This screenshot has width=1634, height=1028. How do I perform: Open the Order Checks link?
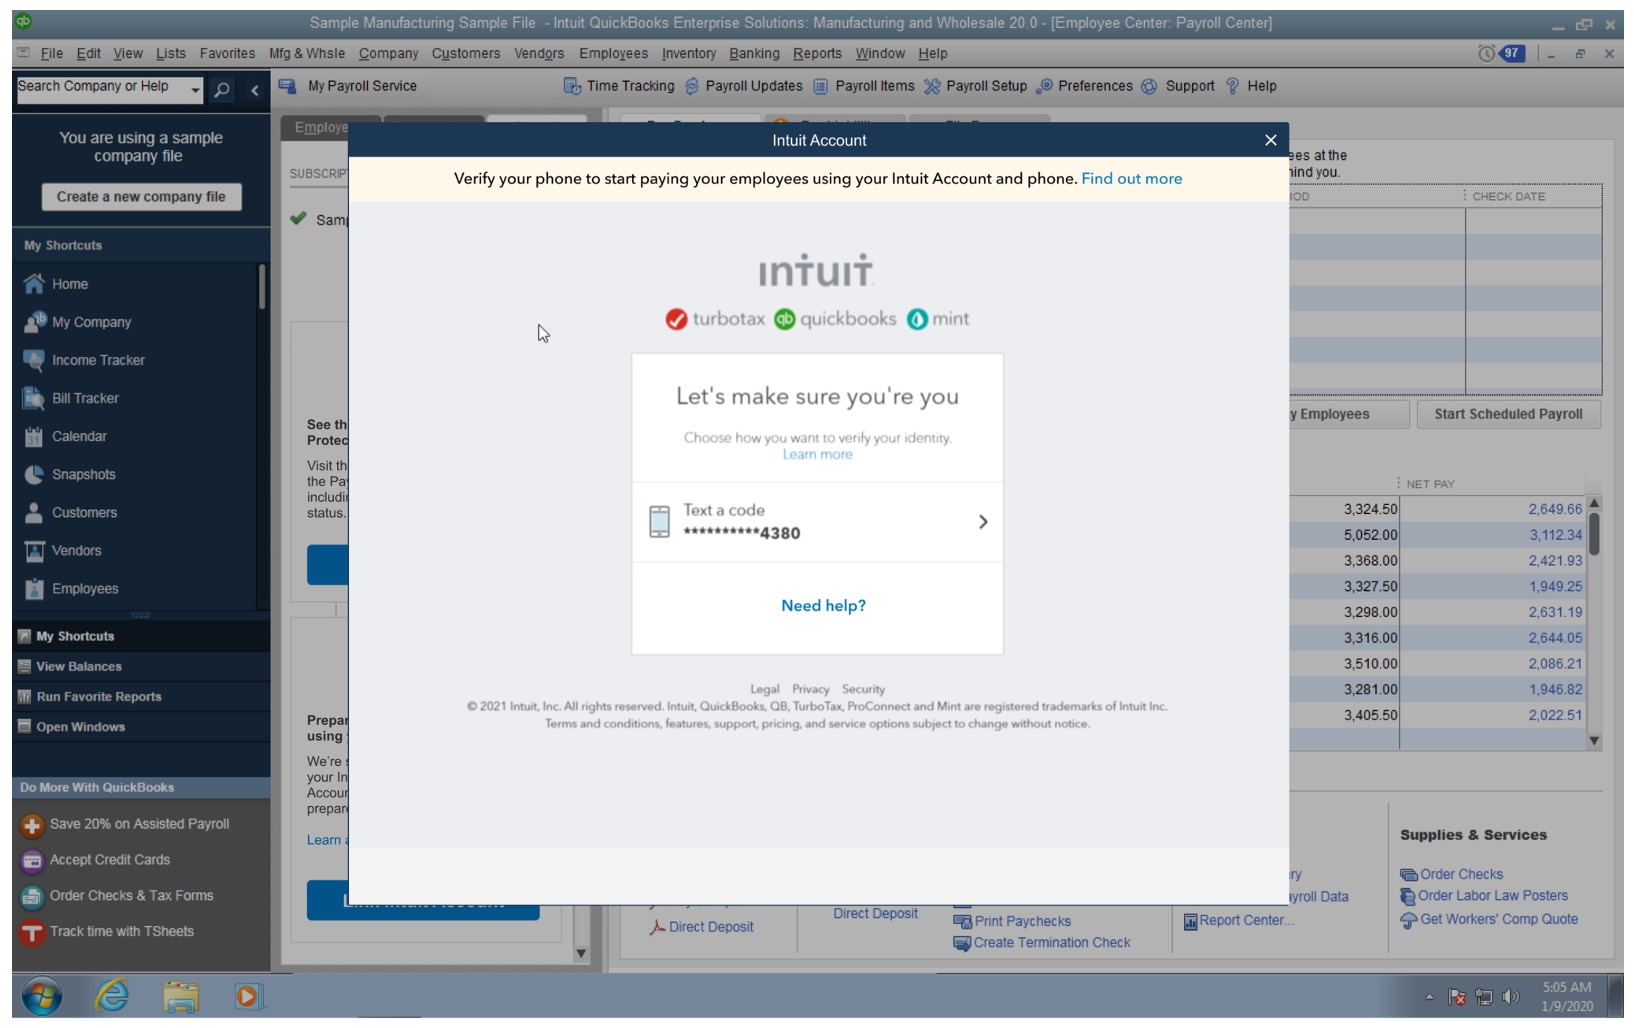click(x=1460, y=874)
